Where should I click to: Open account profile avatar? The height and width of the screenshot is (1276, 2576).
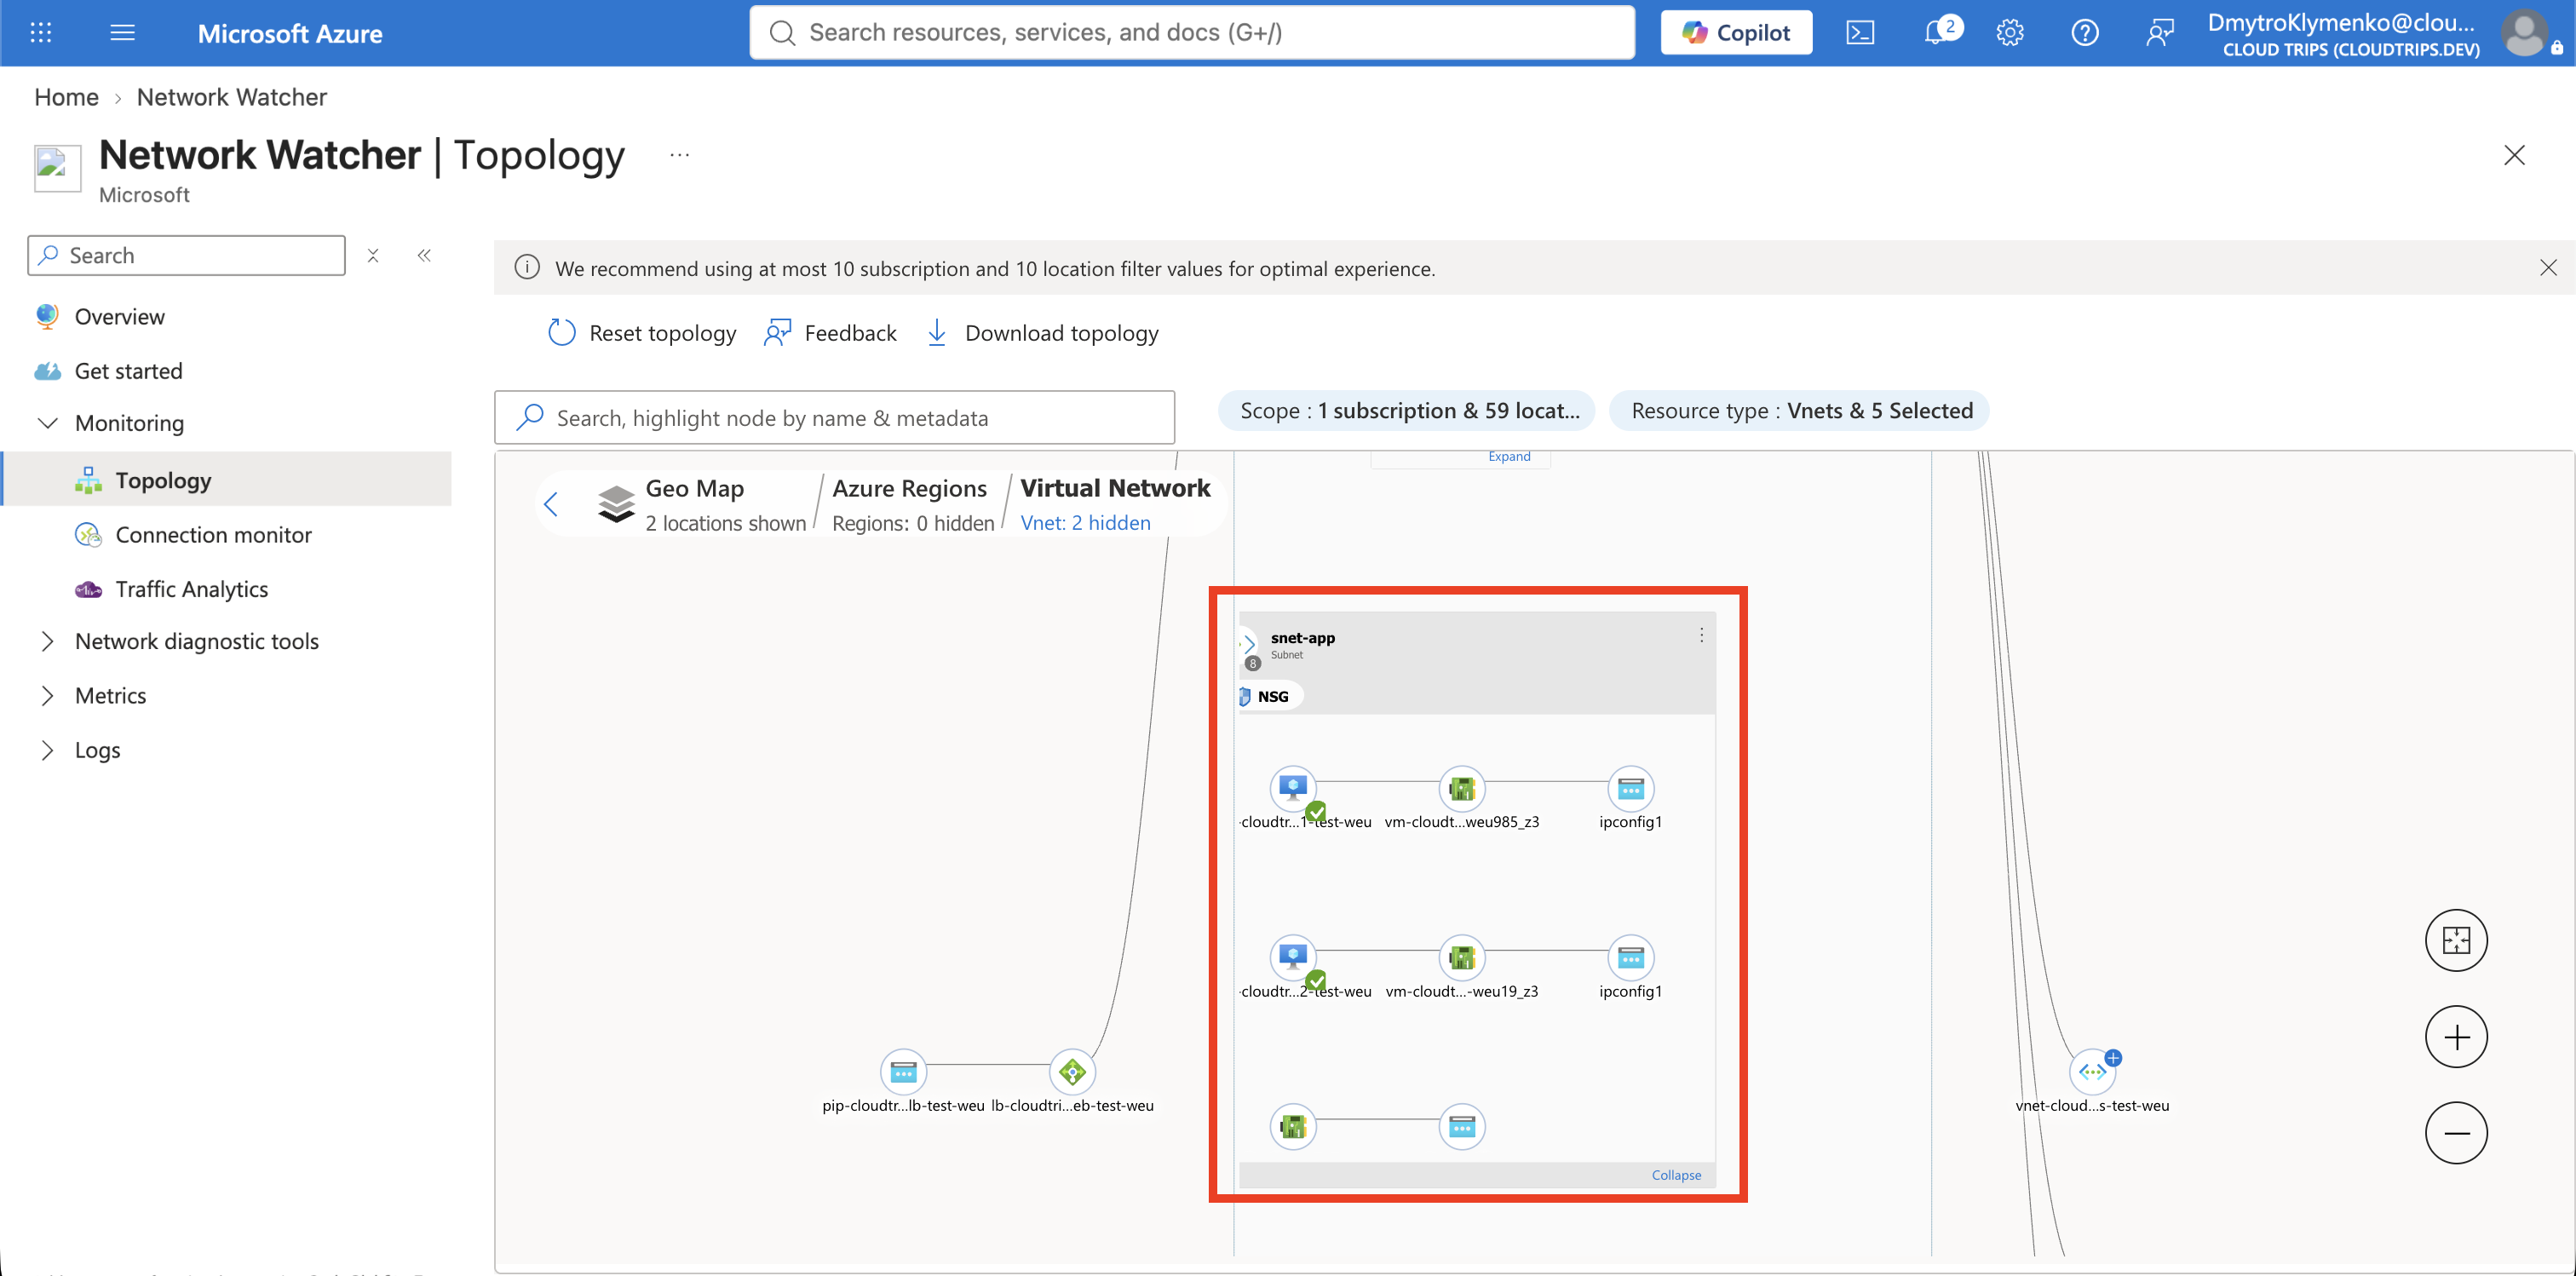2523,33
